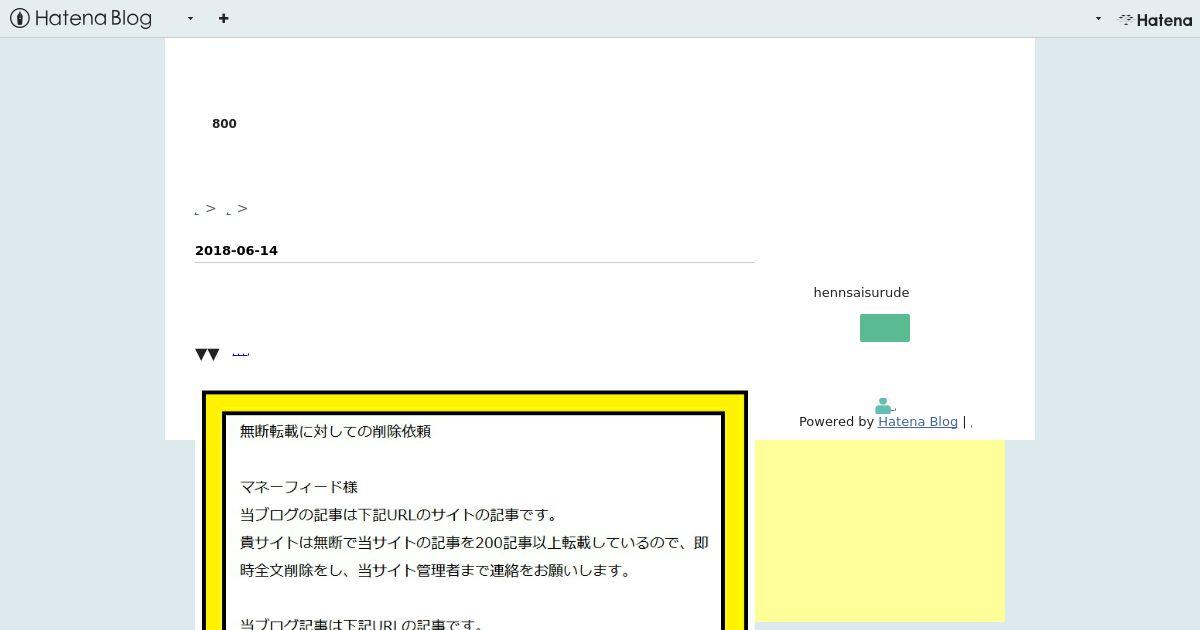The height and width of the screenshot is (630, 1200).
Task: Click the line 当ブログの記事は下記URLのサイトの記事です。
Action: (x=399, y=516)
